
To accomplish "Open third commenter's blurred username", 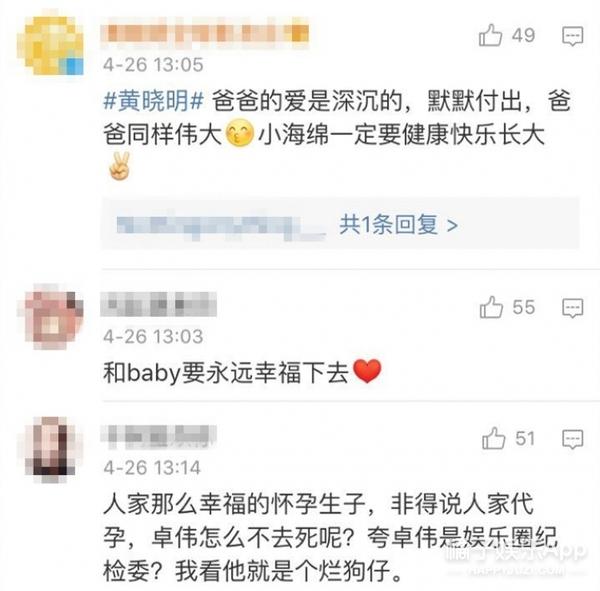I will 158,436.
